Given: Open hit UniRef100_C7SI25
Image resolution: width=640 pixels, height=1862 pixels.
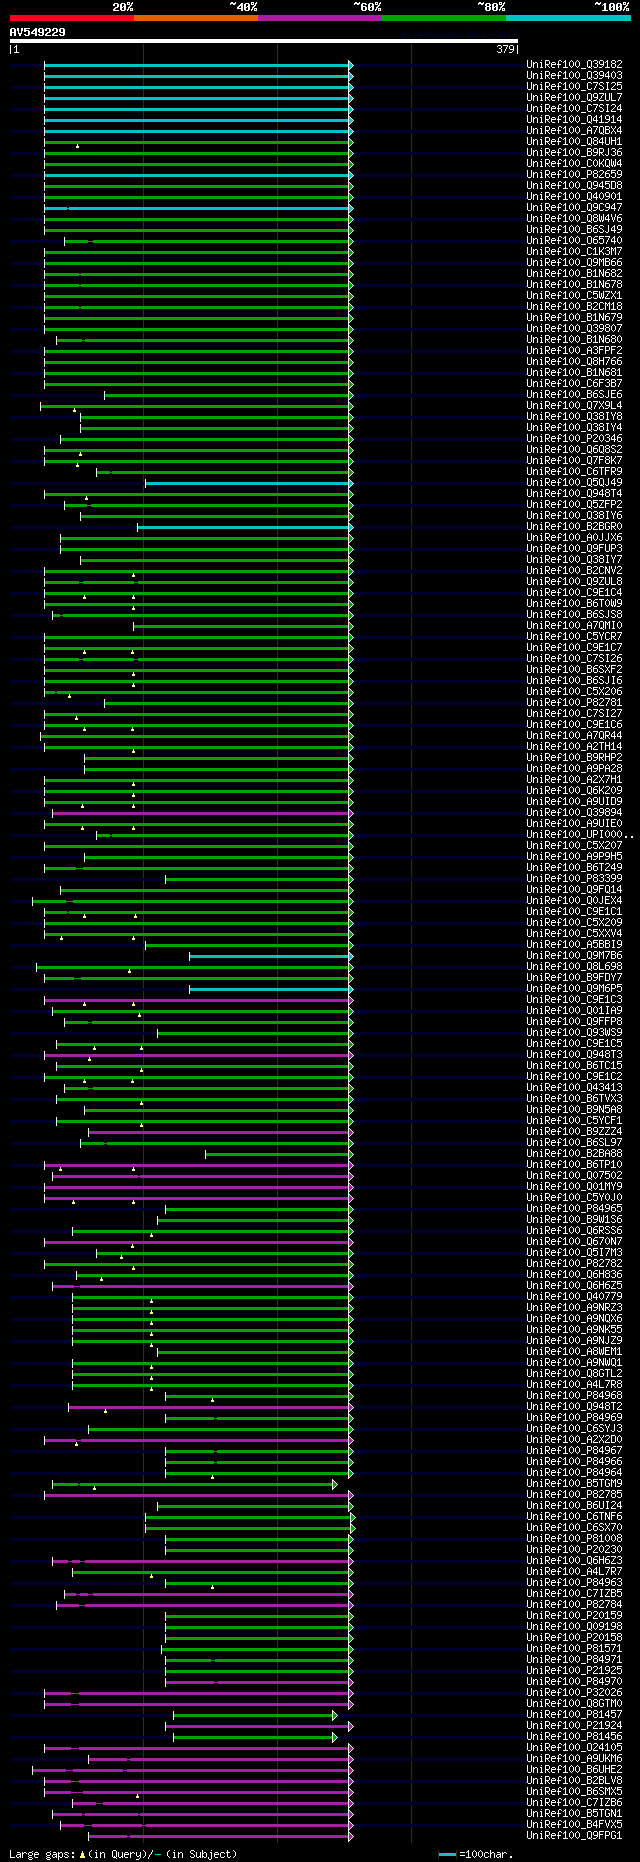Looking at the screenshot, I should [x=574, y=87].
